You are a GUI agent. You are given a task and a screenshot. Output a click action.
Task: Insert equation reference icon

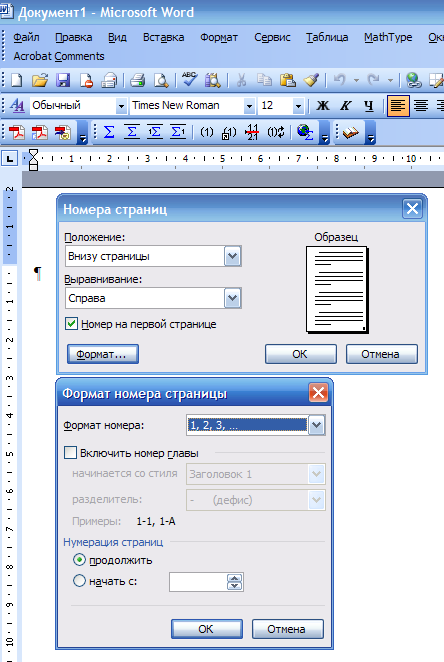(x=229, y=133)
